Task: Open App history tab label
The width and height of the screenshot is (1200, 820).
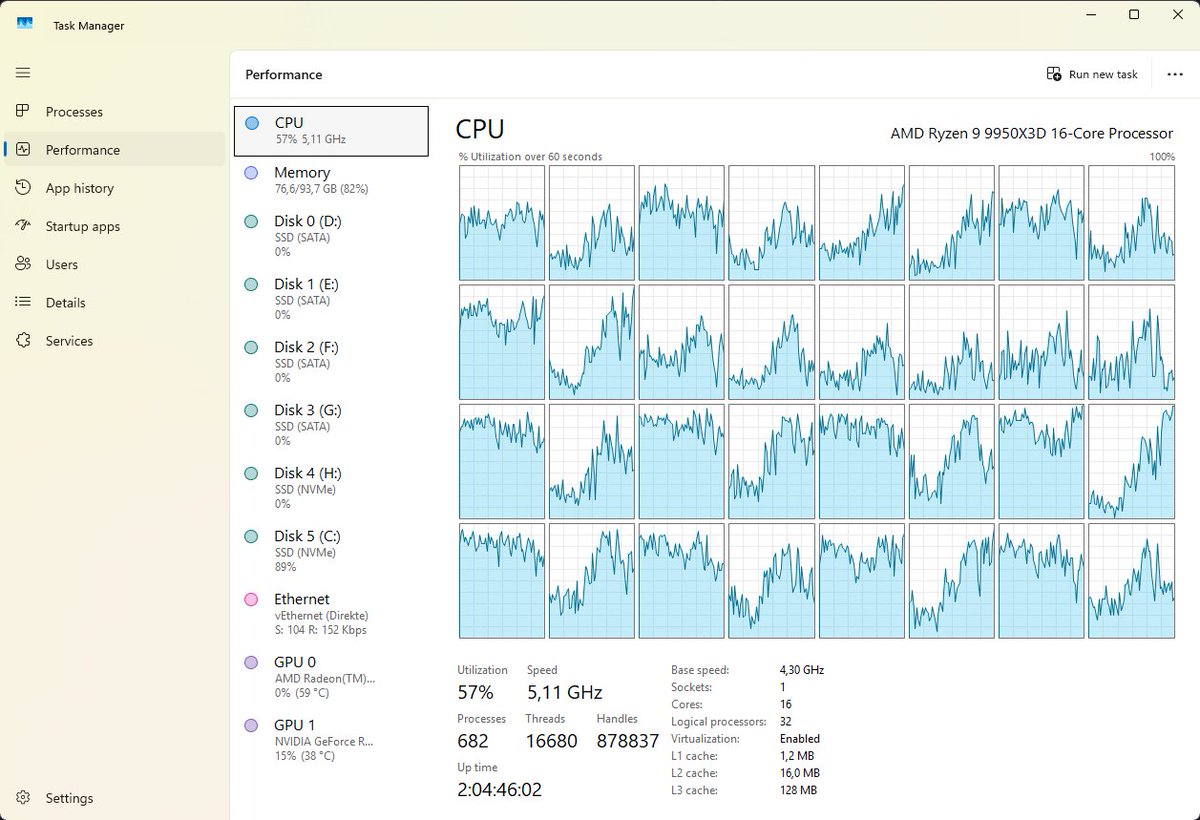Action: pos(80,188)
